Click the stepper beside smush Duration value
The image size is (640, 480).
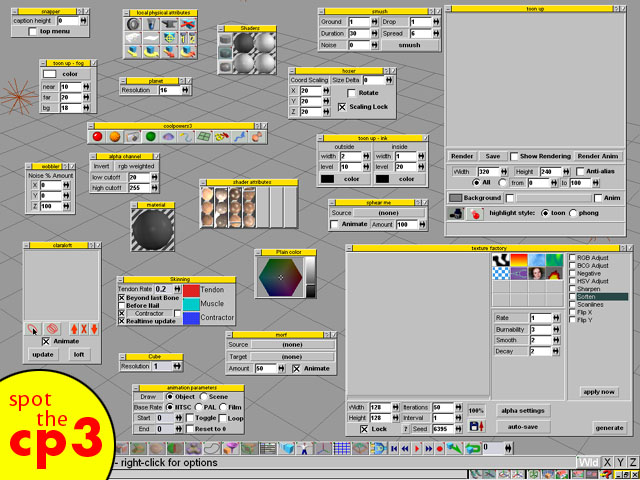[374, 33]
